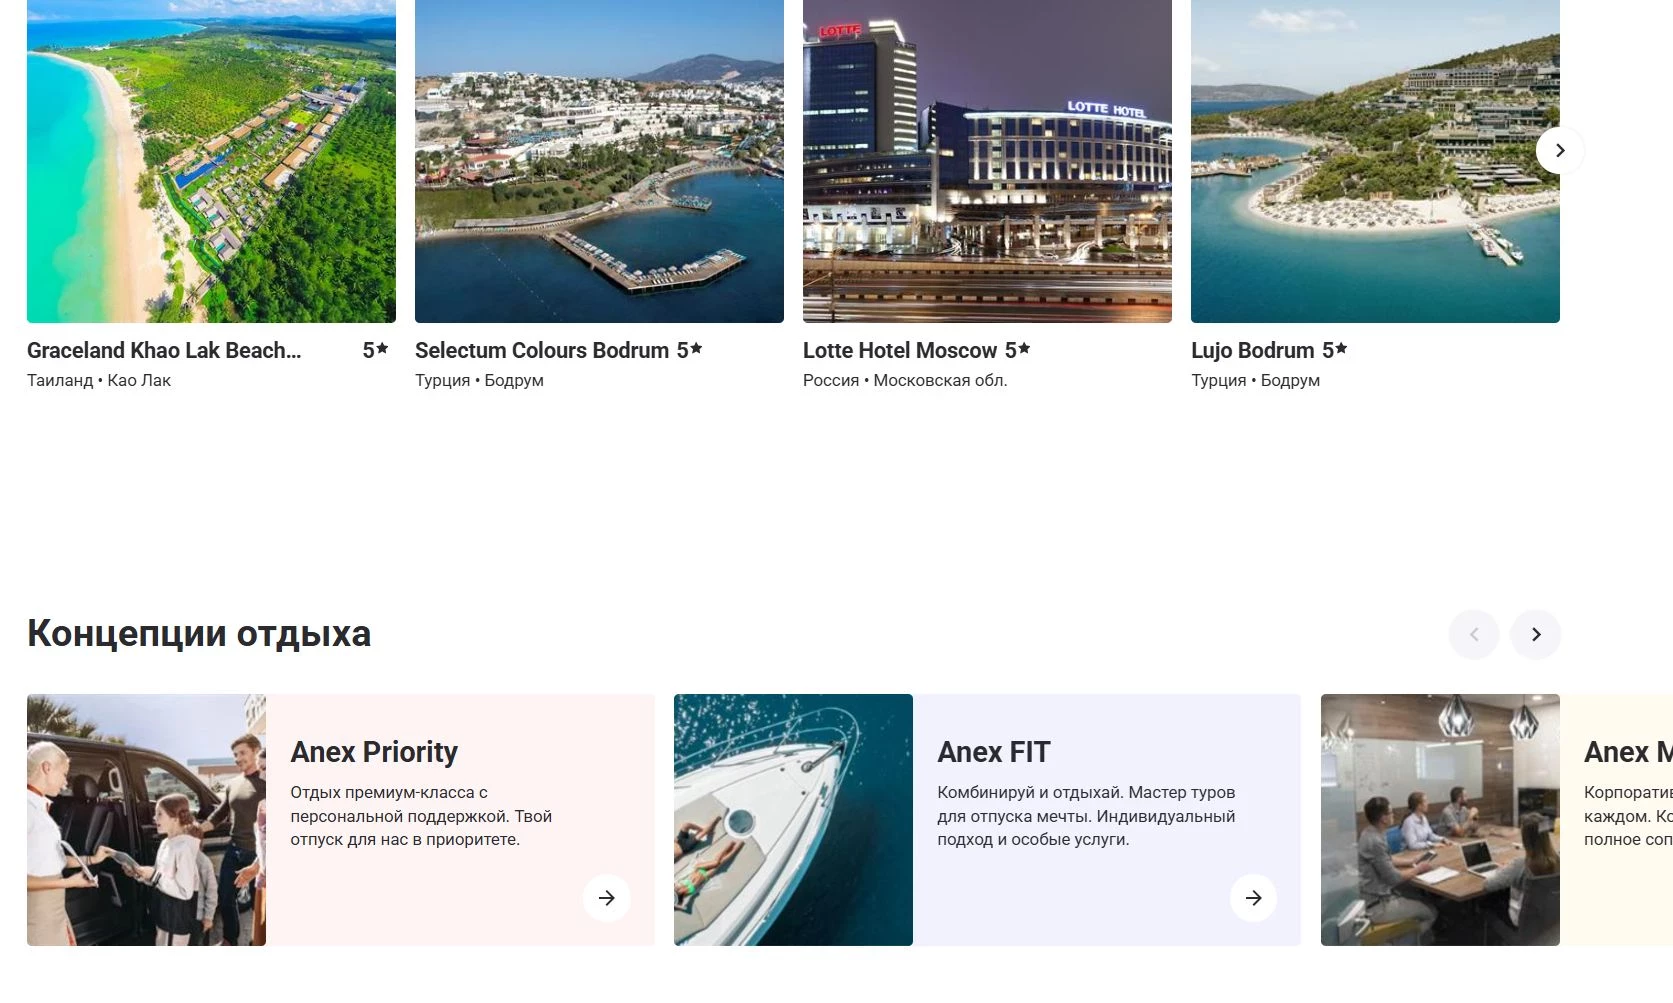Click Anex Priority card heading
The width and height of the screenshot is (1673, 1003).
pos(374,752)
